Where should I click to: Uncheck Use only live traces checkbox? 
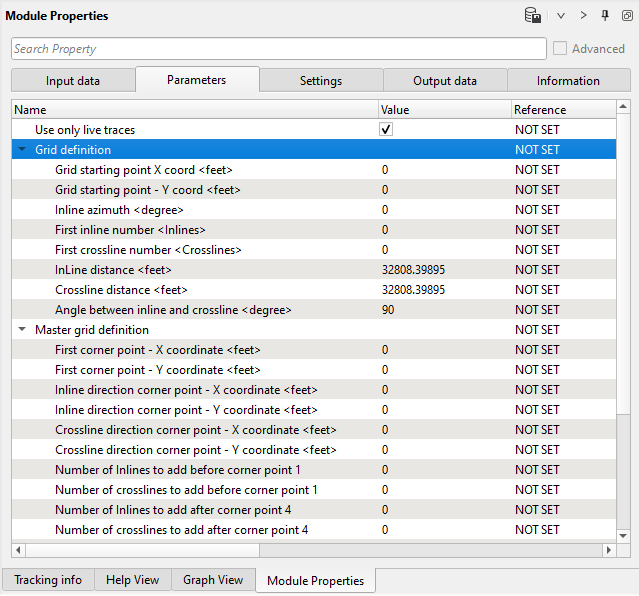pos(386,130)
